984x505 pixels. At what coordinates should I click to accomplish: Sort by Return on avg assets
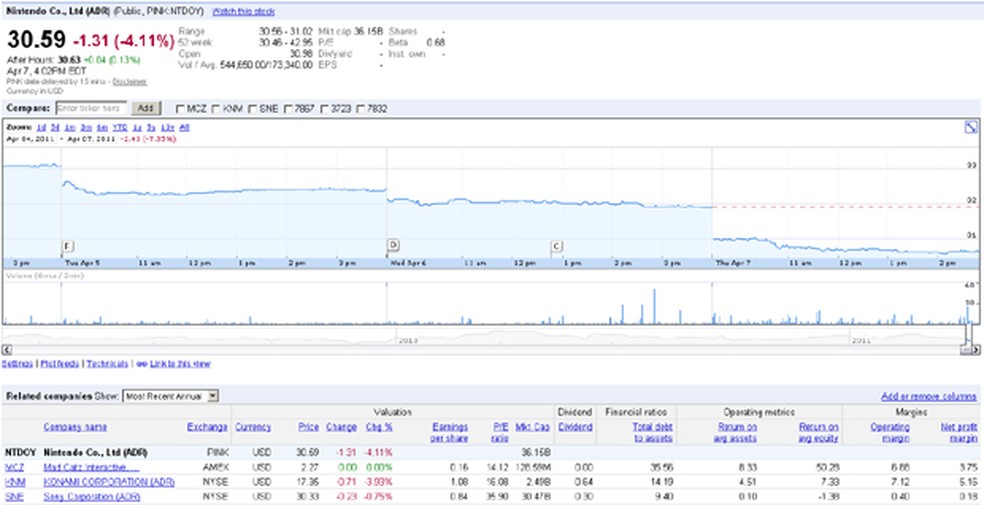pyautogui.click(x=735, y=432)
